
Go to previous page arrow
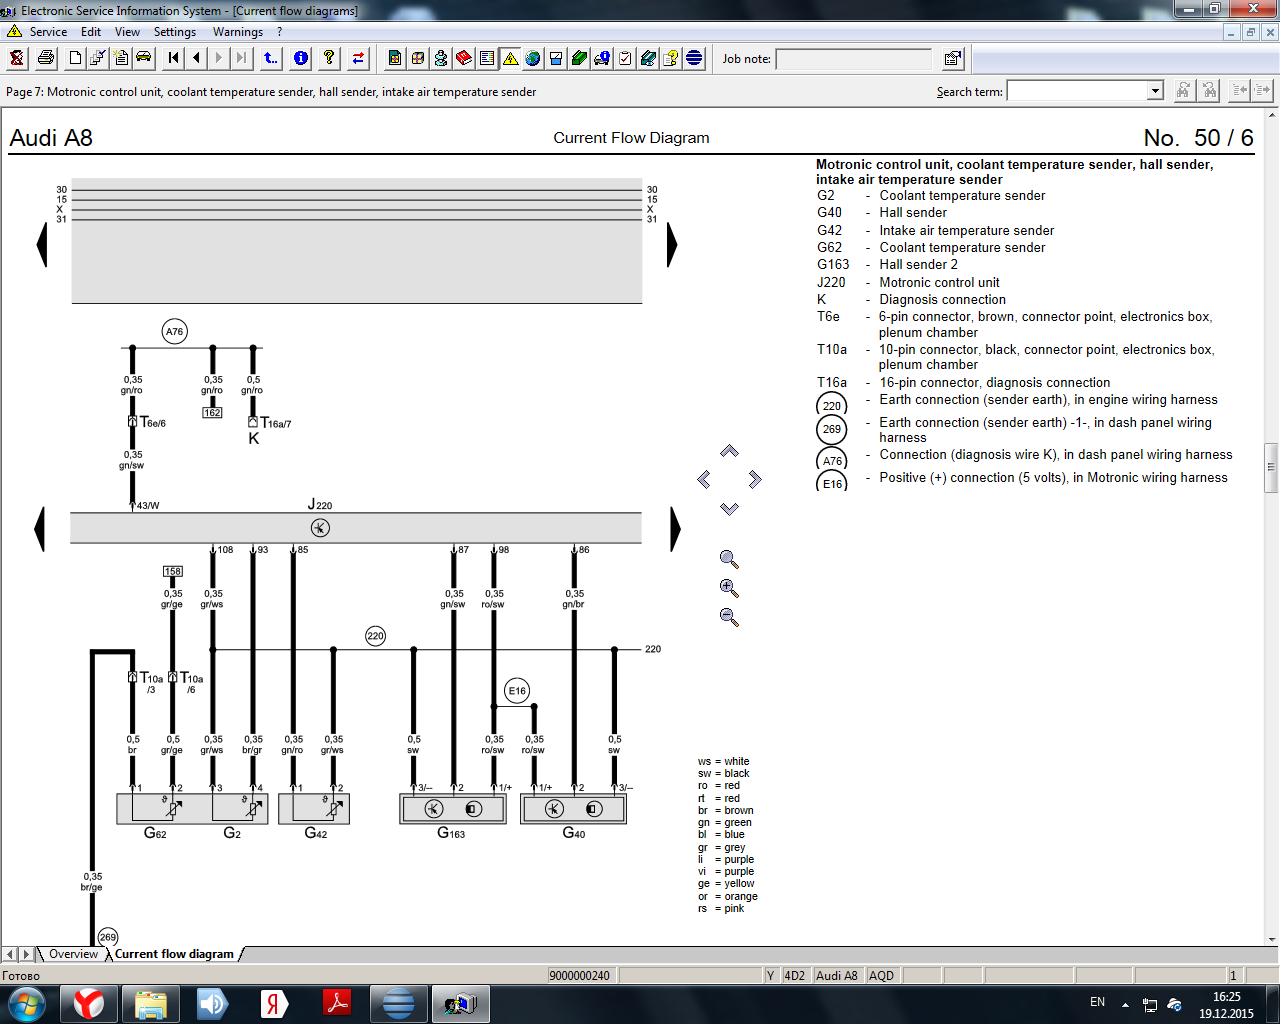click(196, 58)
